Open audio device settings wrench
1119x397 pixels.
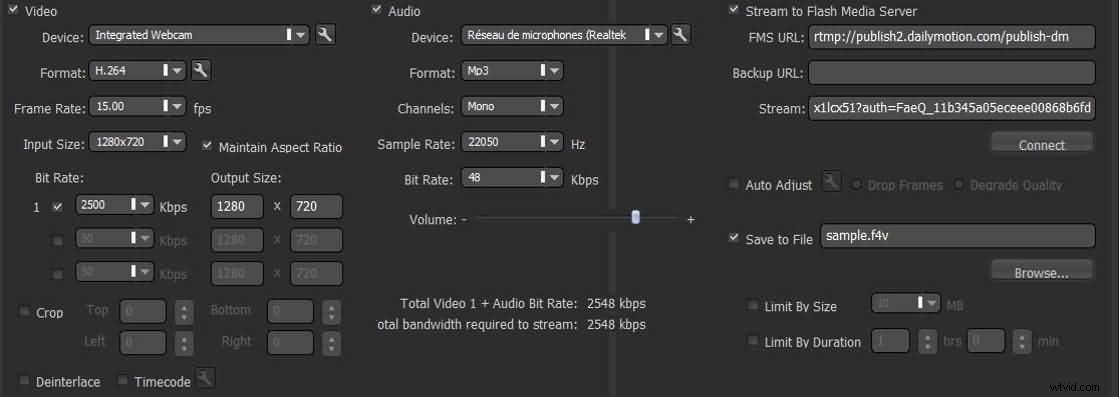[x=680, y=34]
